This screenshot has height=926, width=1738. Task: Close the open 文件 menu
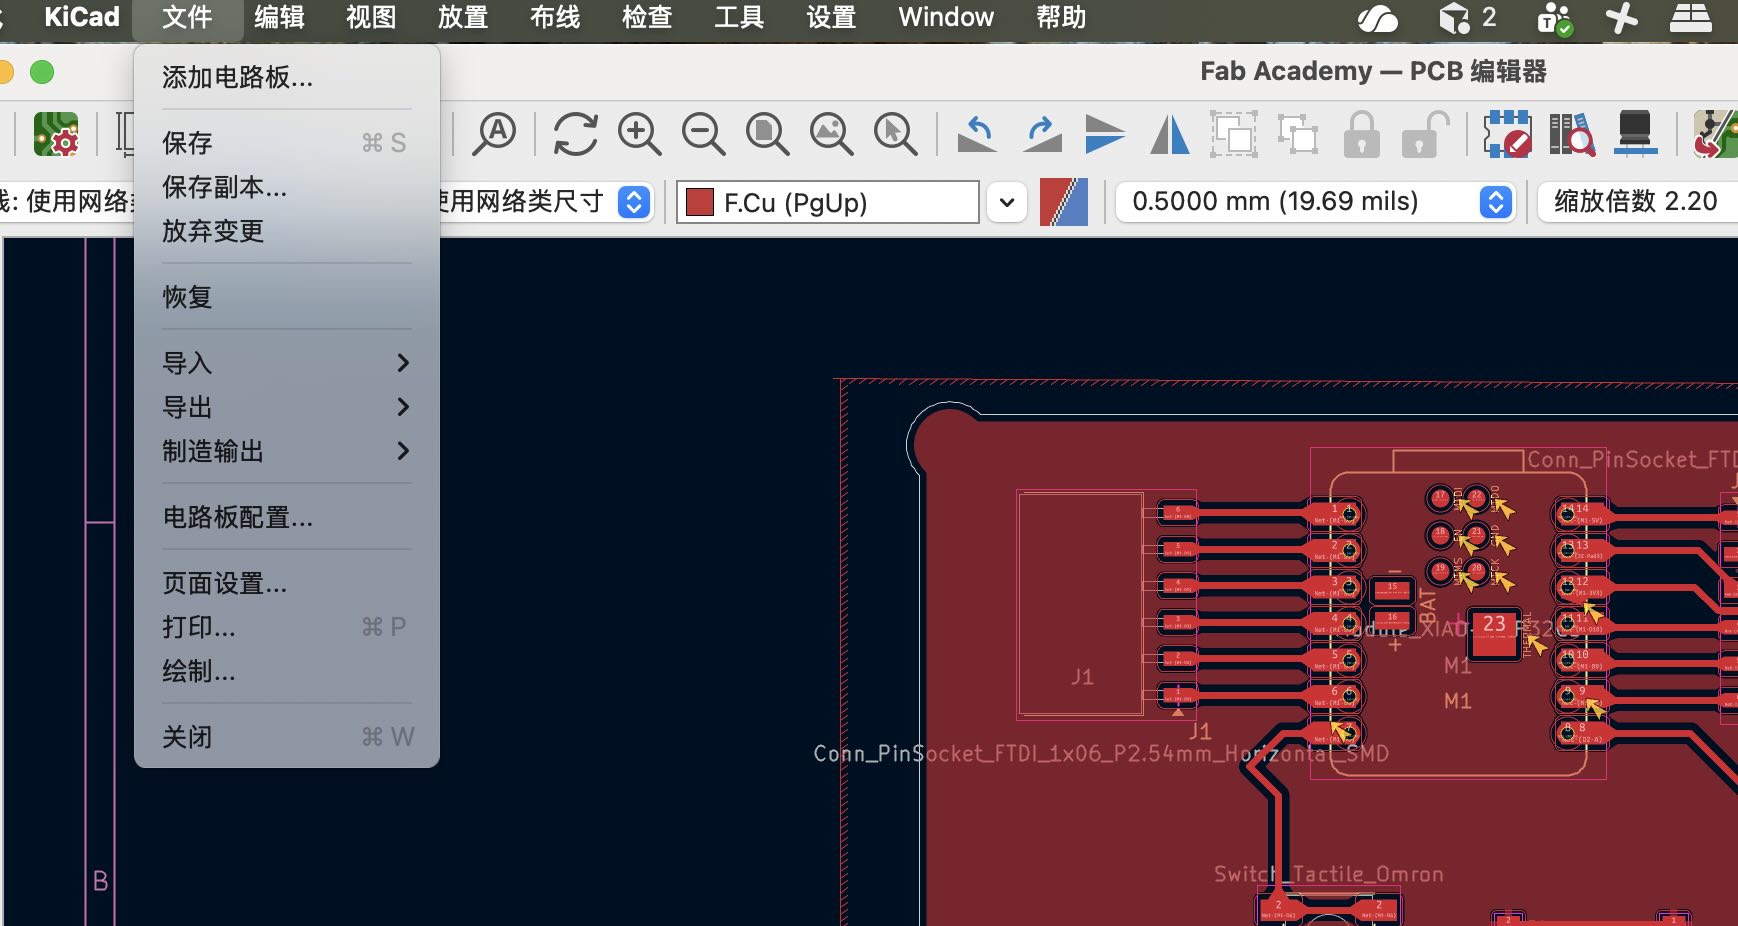point(187,17)
